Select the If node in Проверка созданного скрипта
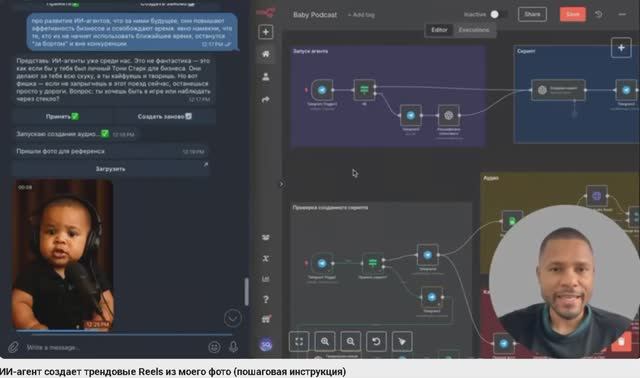The height and width of the screenshot is (378, 640). click(x=373, y=263)
